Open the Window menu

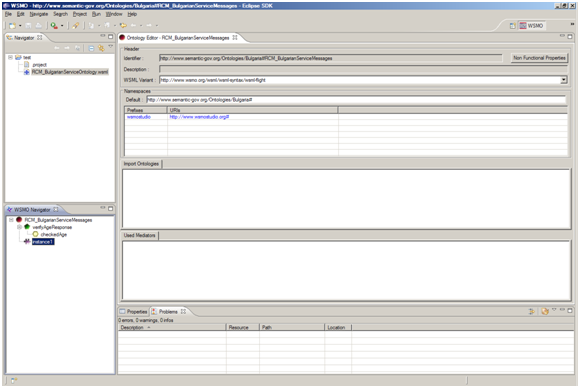click(x=114, y=14)
